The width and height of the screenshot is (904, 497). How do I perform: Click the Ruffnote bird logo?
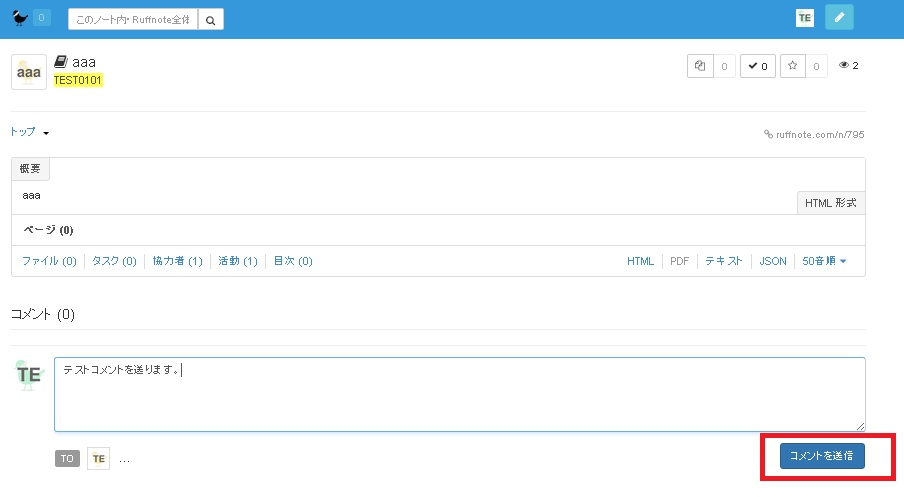tap(19, 18)
